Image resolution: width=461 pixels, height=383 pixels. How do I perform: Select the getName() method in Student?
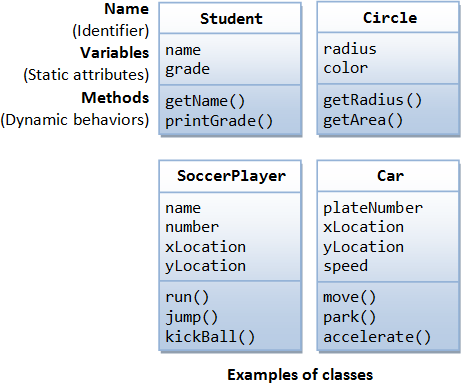[205, 101]
